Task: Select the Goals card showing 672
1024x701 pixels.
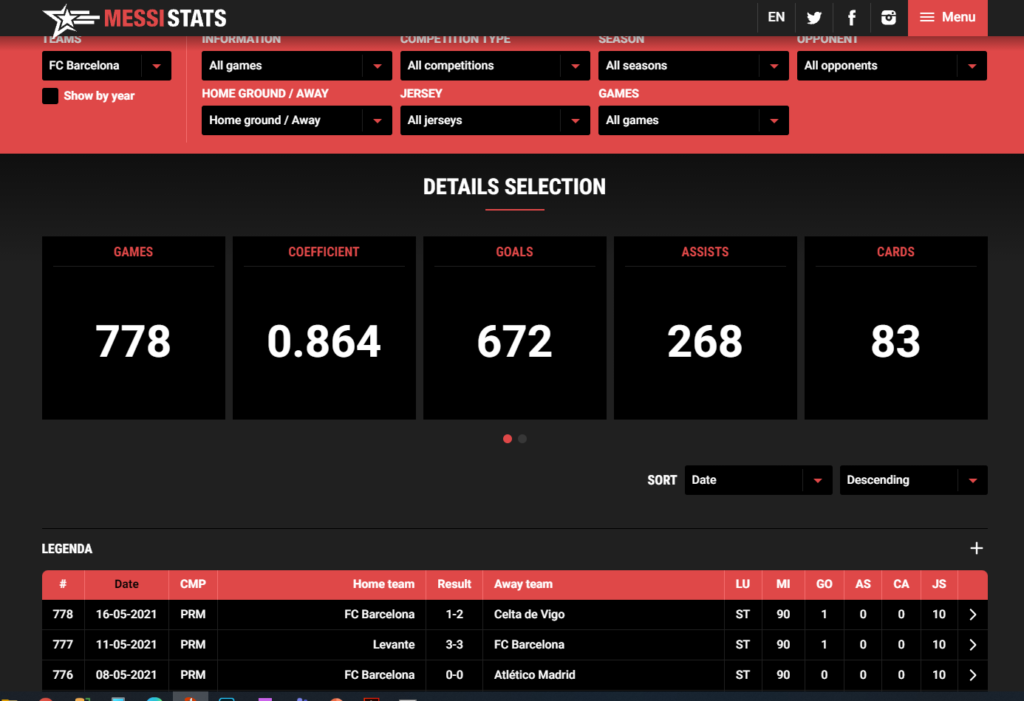Action: (x=515, y=328)
